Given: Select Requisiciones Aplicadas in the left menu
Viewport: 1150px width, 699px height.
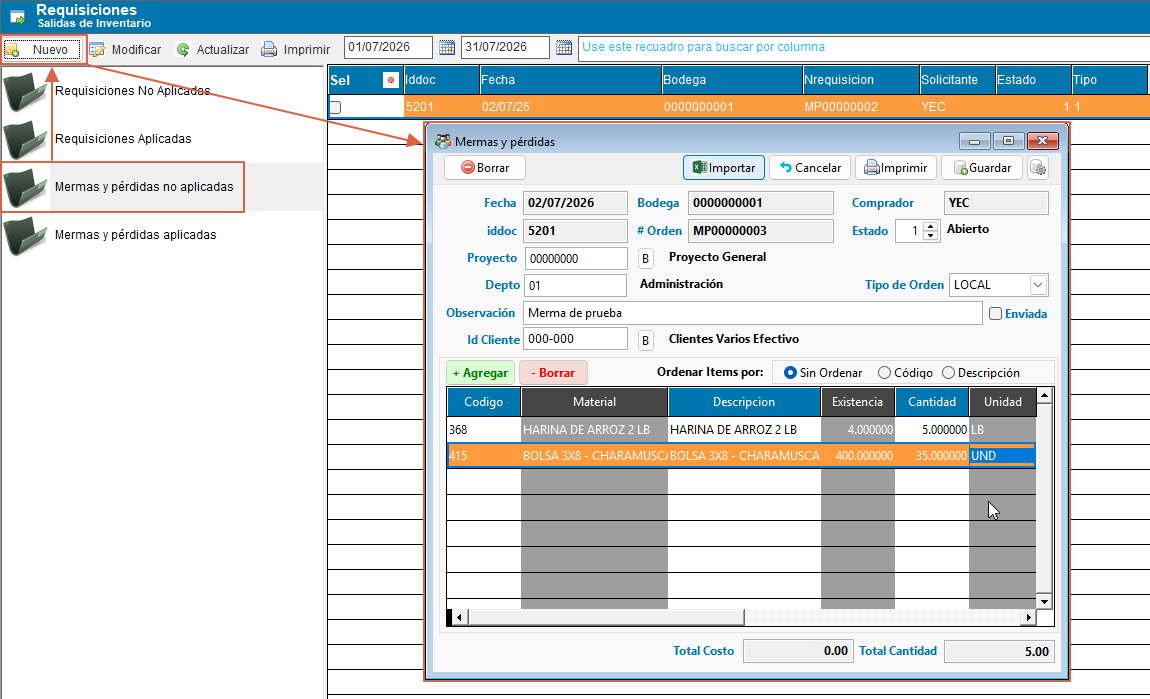Looking at the screenshot, I should [123, 139].
